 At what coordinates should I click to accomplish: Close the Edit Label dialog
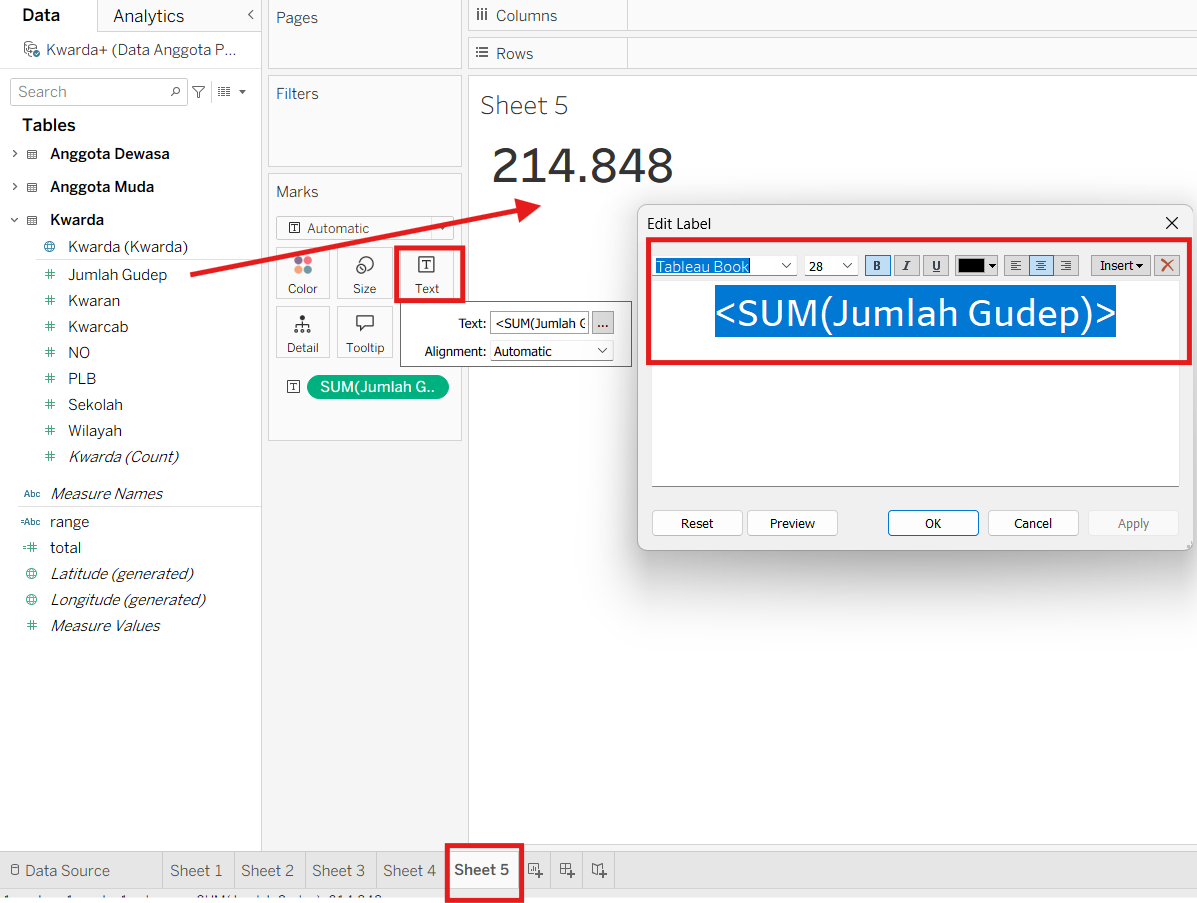point(1172,223)
